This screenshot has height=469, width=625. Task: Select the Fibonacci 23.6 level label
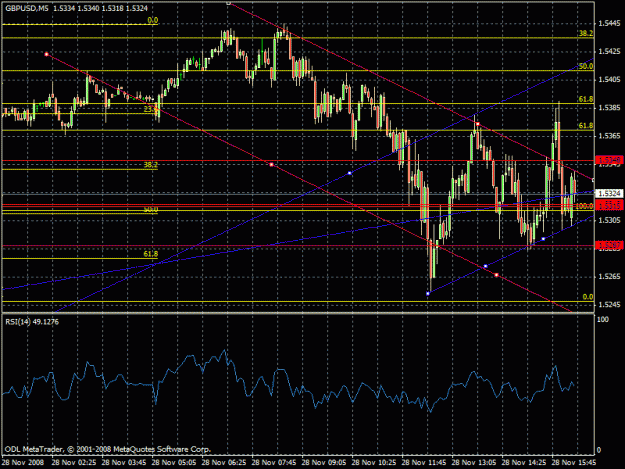151,109
